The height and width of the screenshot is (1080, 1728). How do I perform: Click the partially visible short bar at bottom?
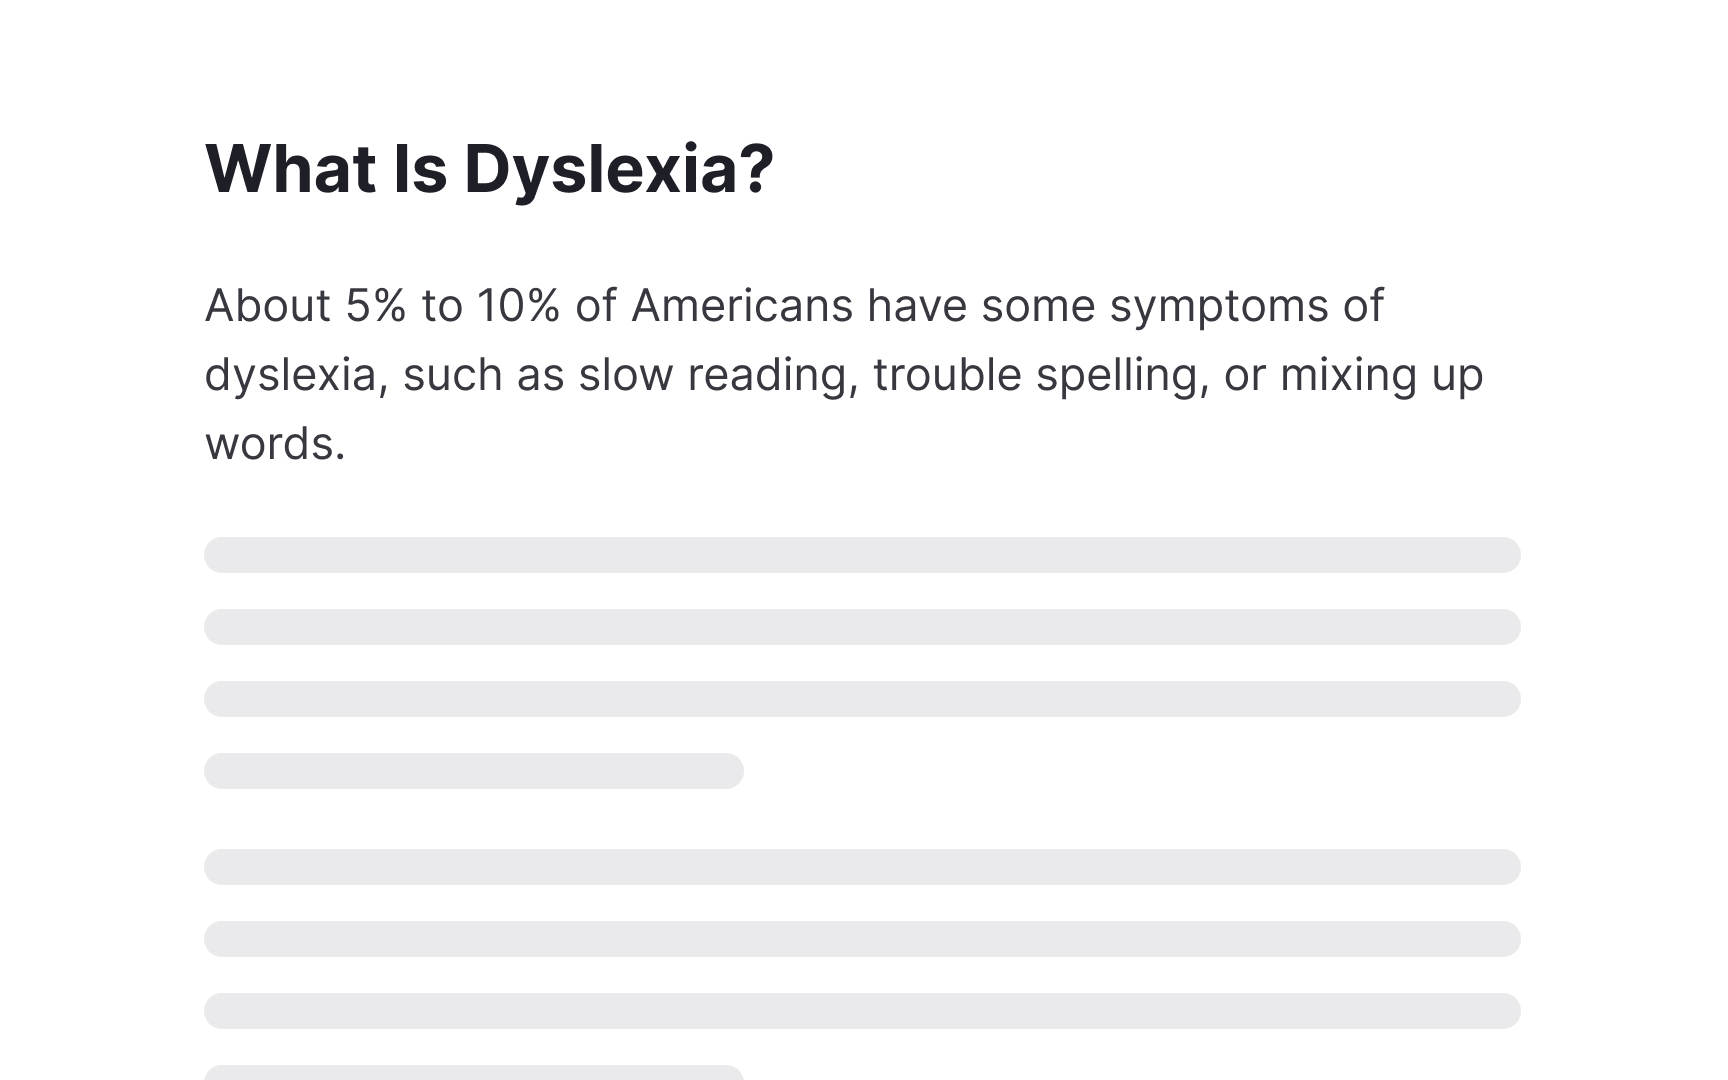coord(474,1073)
